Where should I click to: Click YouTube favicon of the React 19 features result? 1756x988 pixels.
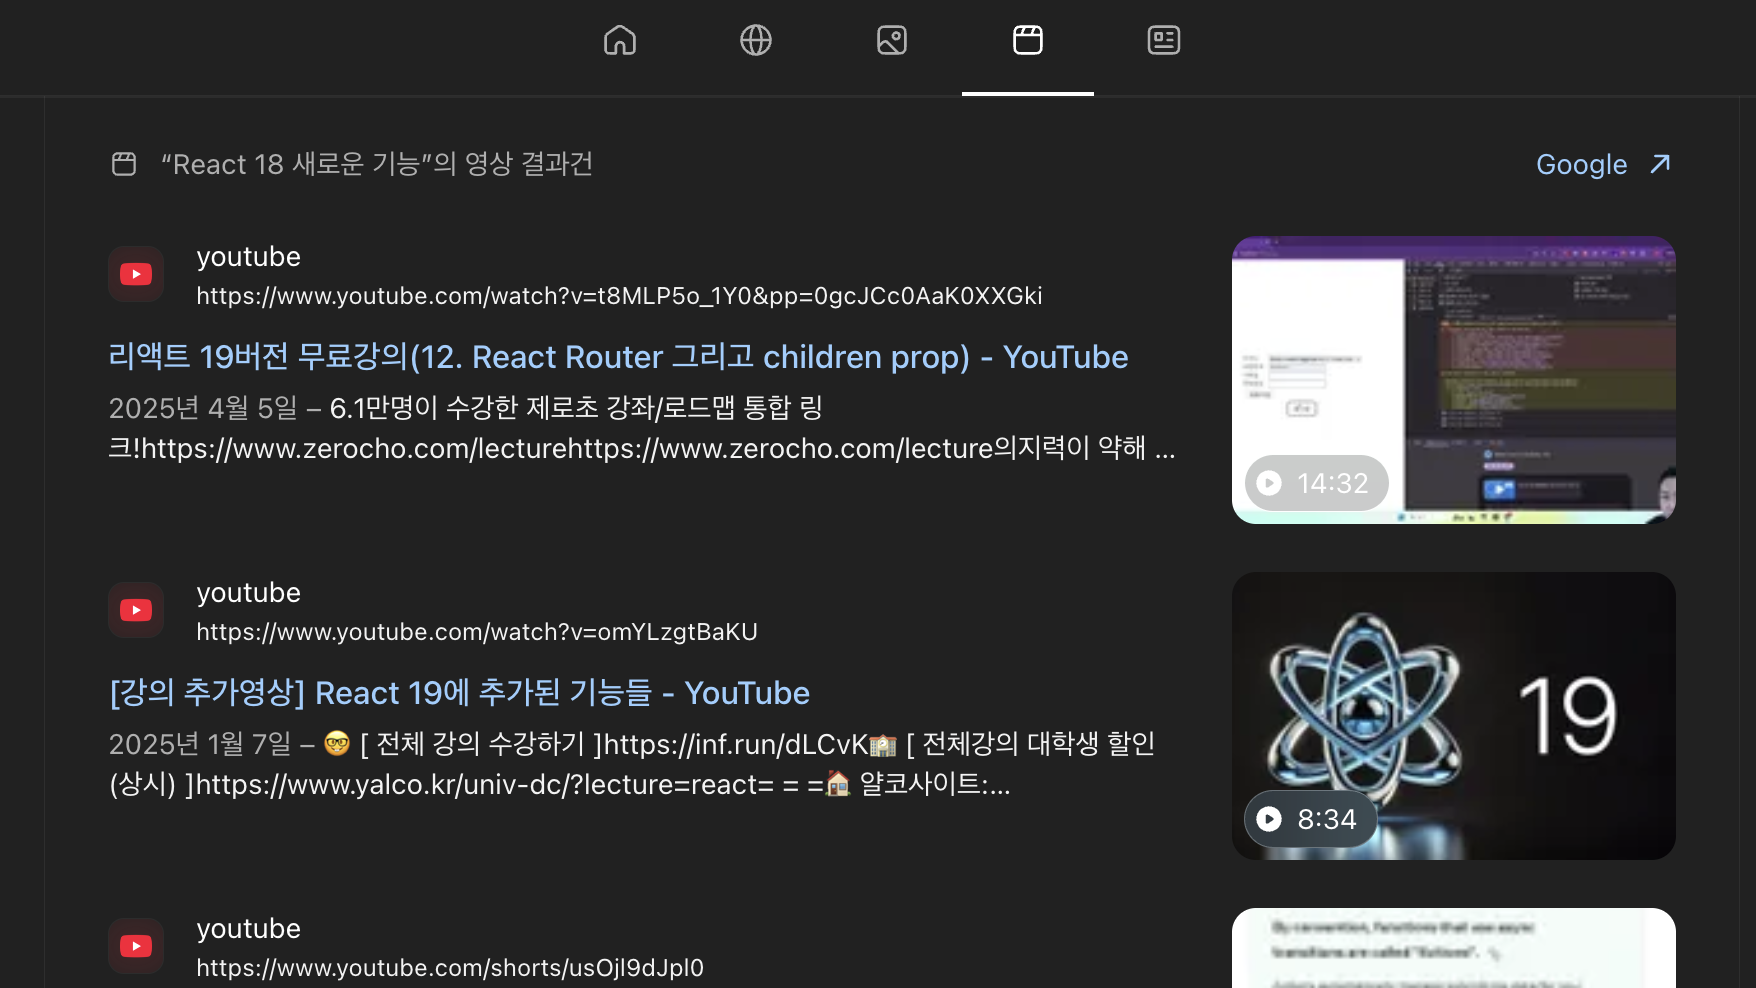pyautogui.click(x=136, y=610)
